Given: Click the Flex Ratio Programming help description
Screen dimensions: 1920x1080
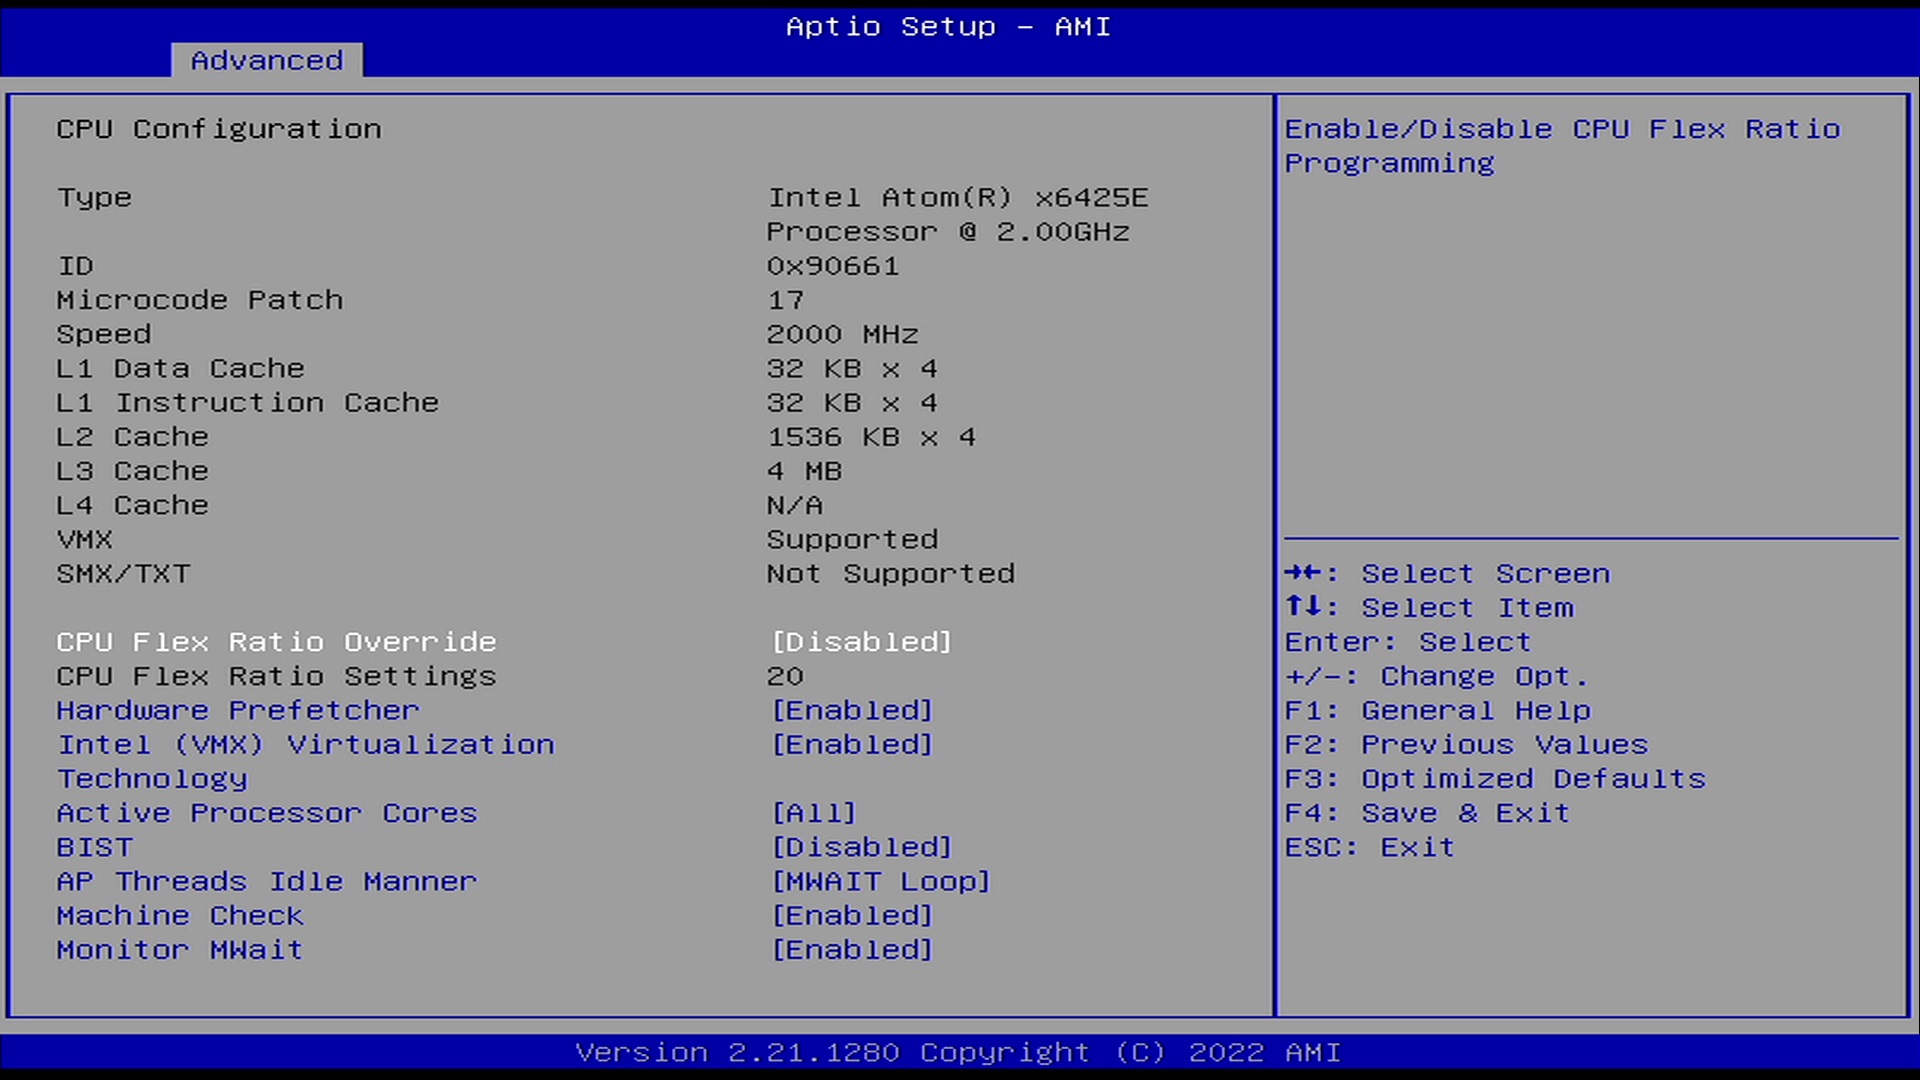Looking at the screenshot, I should tap(1562, 146).
